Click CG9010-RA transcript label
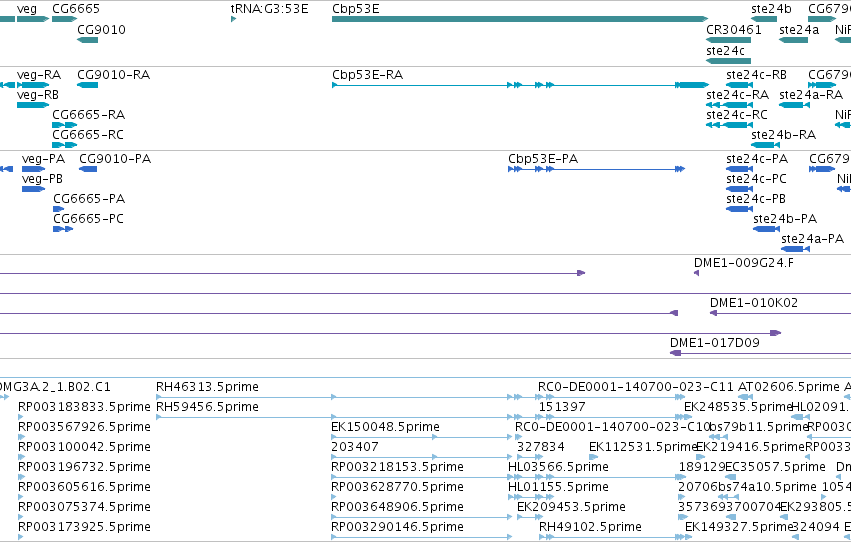The image size is (851, 542). pyautogui.click(x=113, y=74)
